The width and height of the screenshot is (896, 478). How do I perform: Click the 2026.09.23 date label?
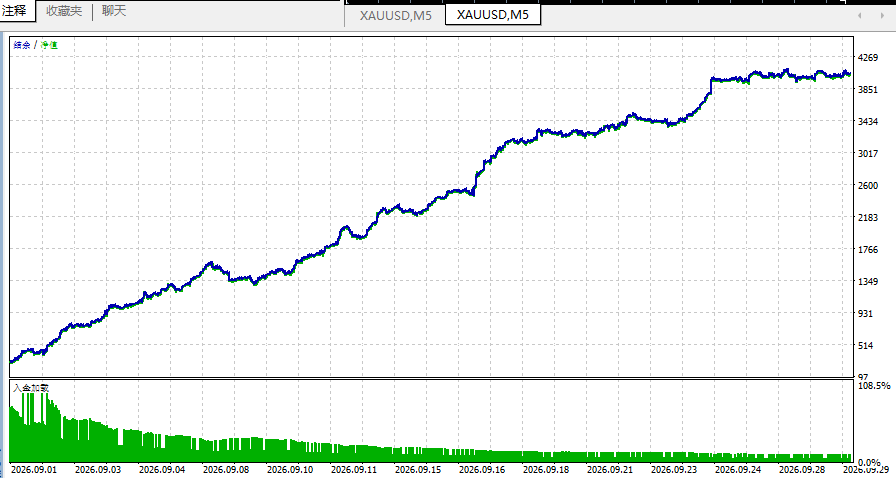(674, 469)
